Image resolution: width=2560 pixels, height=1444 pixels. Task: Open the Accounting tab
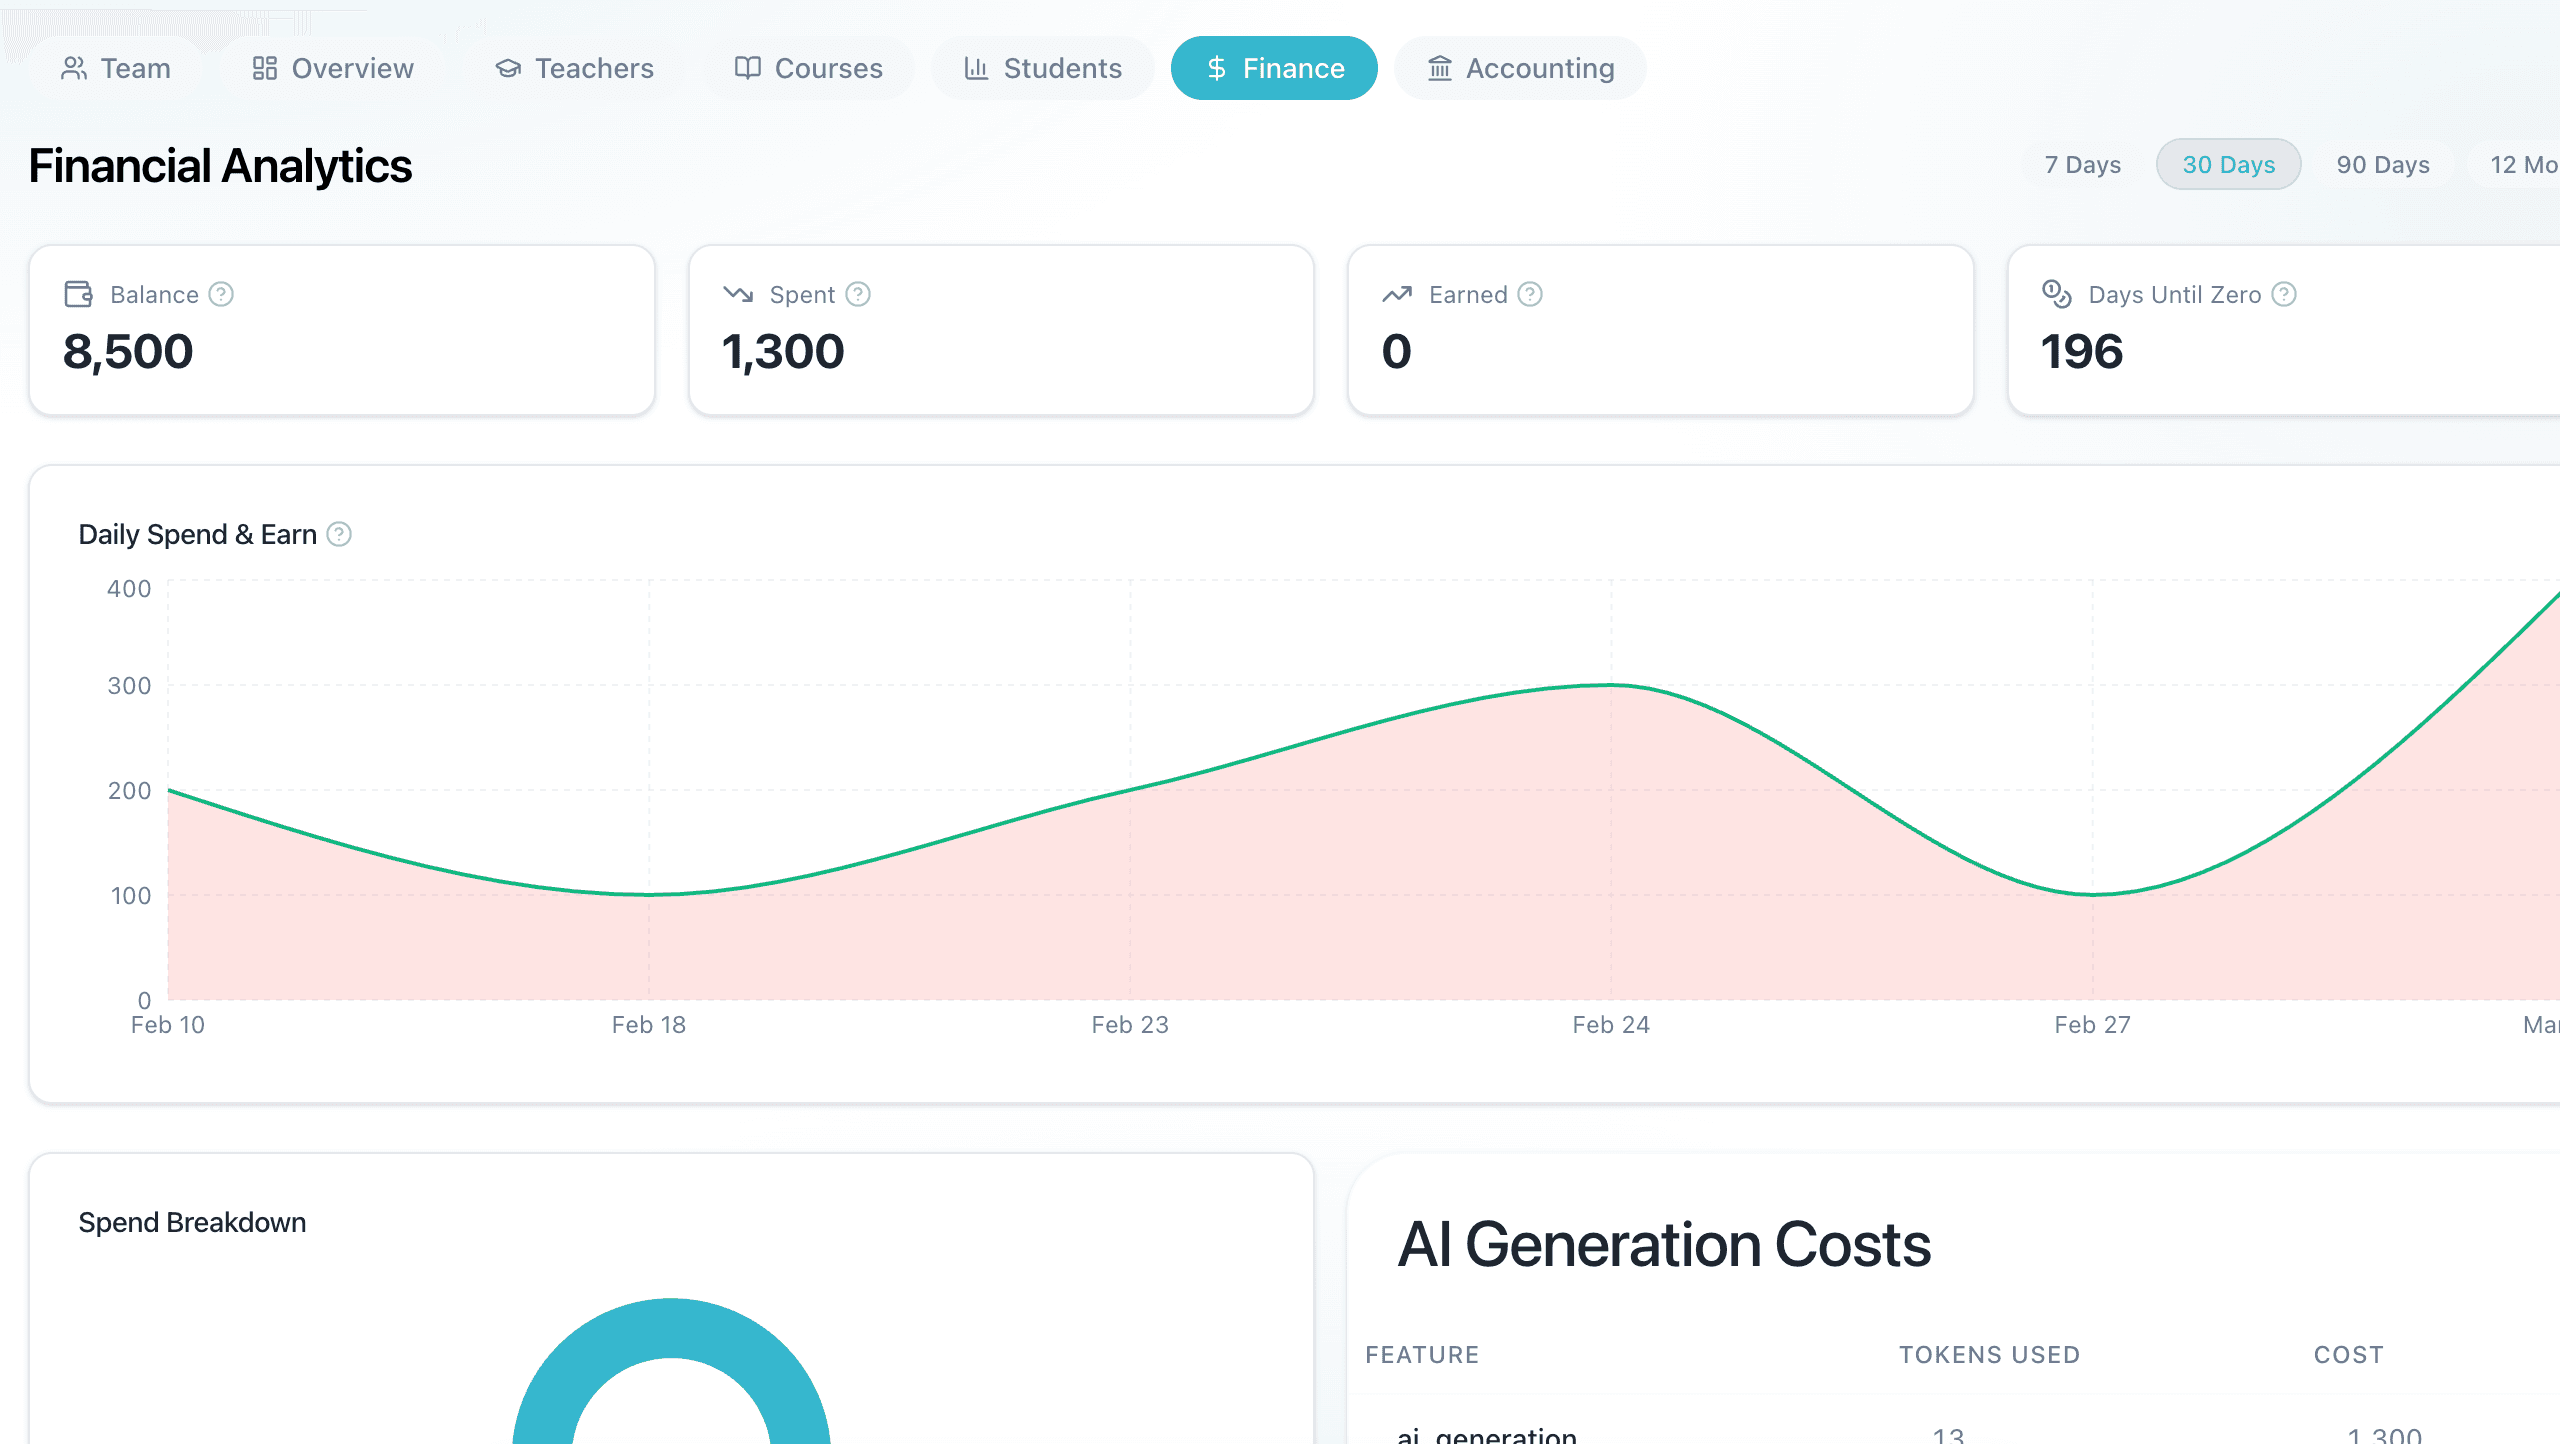(x=1519, y=68)
